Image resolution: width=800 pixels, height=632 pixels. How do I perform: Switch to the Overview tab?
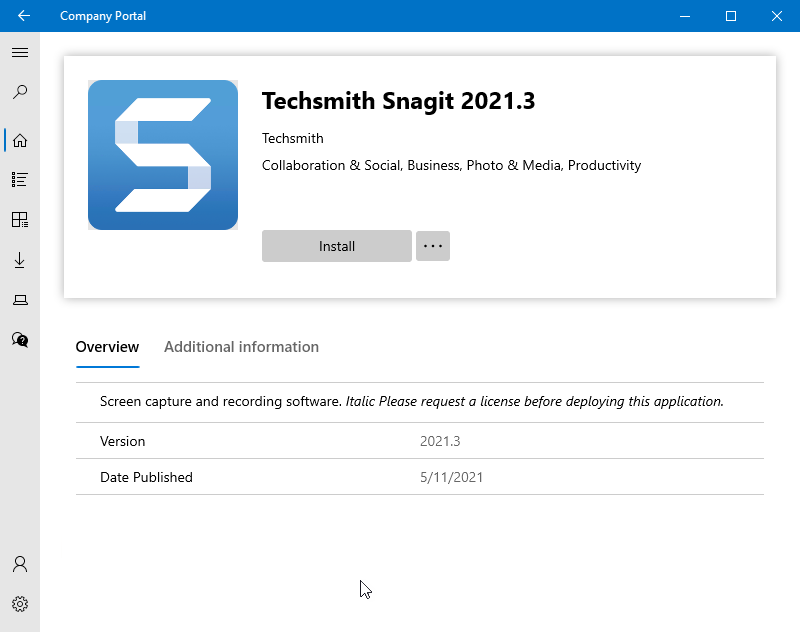coord(107,347)
